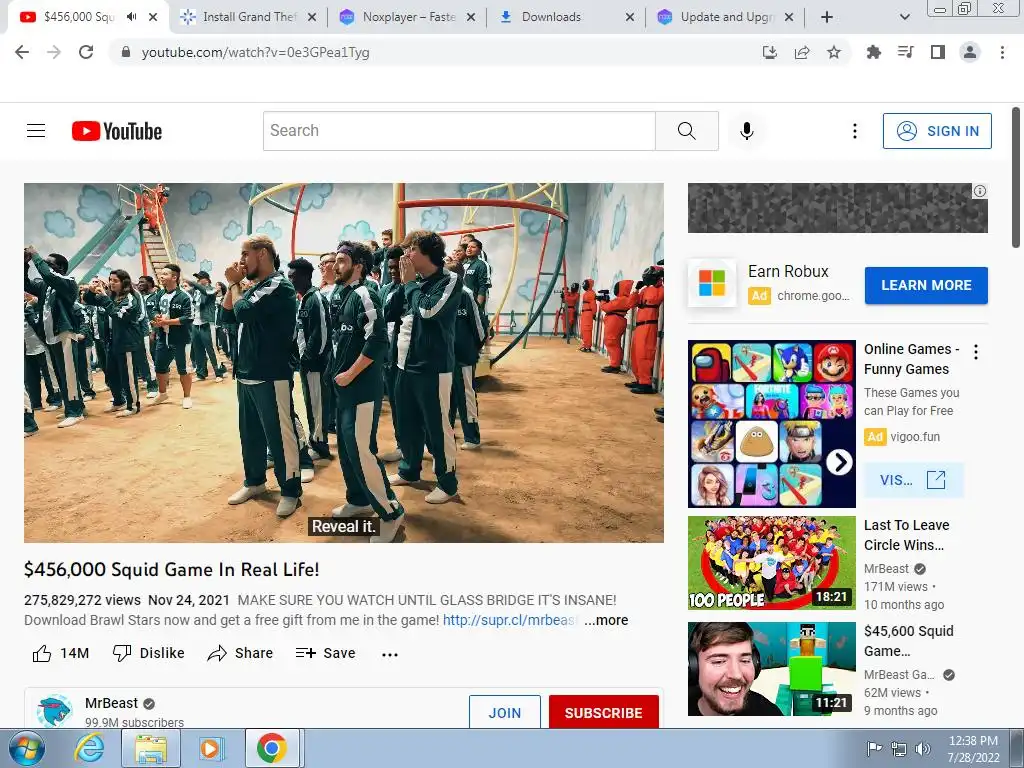Viewport: 1024px width, 768px height.
Task: Open options for Online Games ad
Action: point(976,352)
